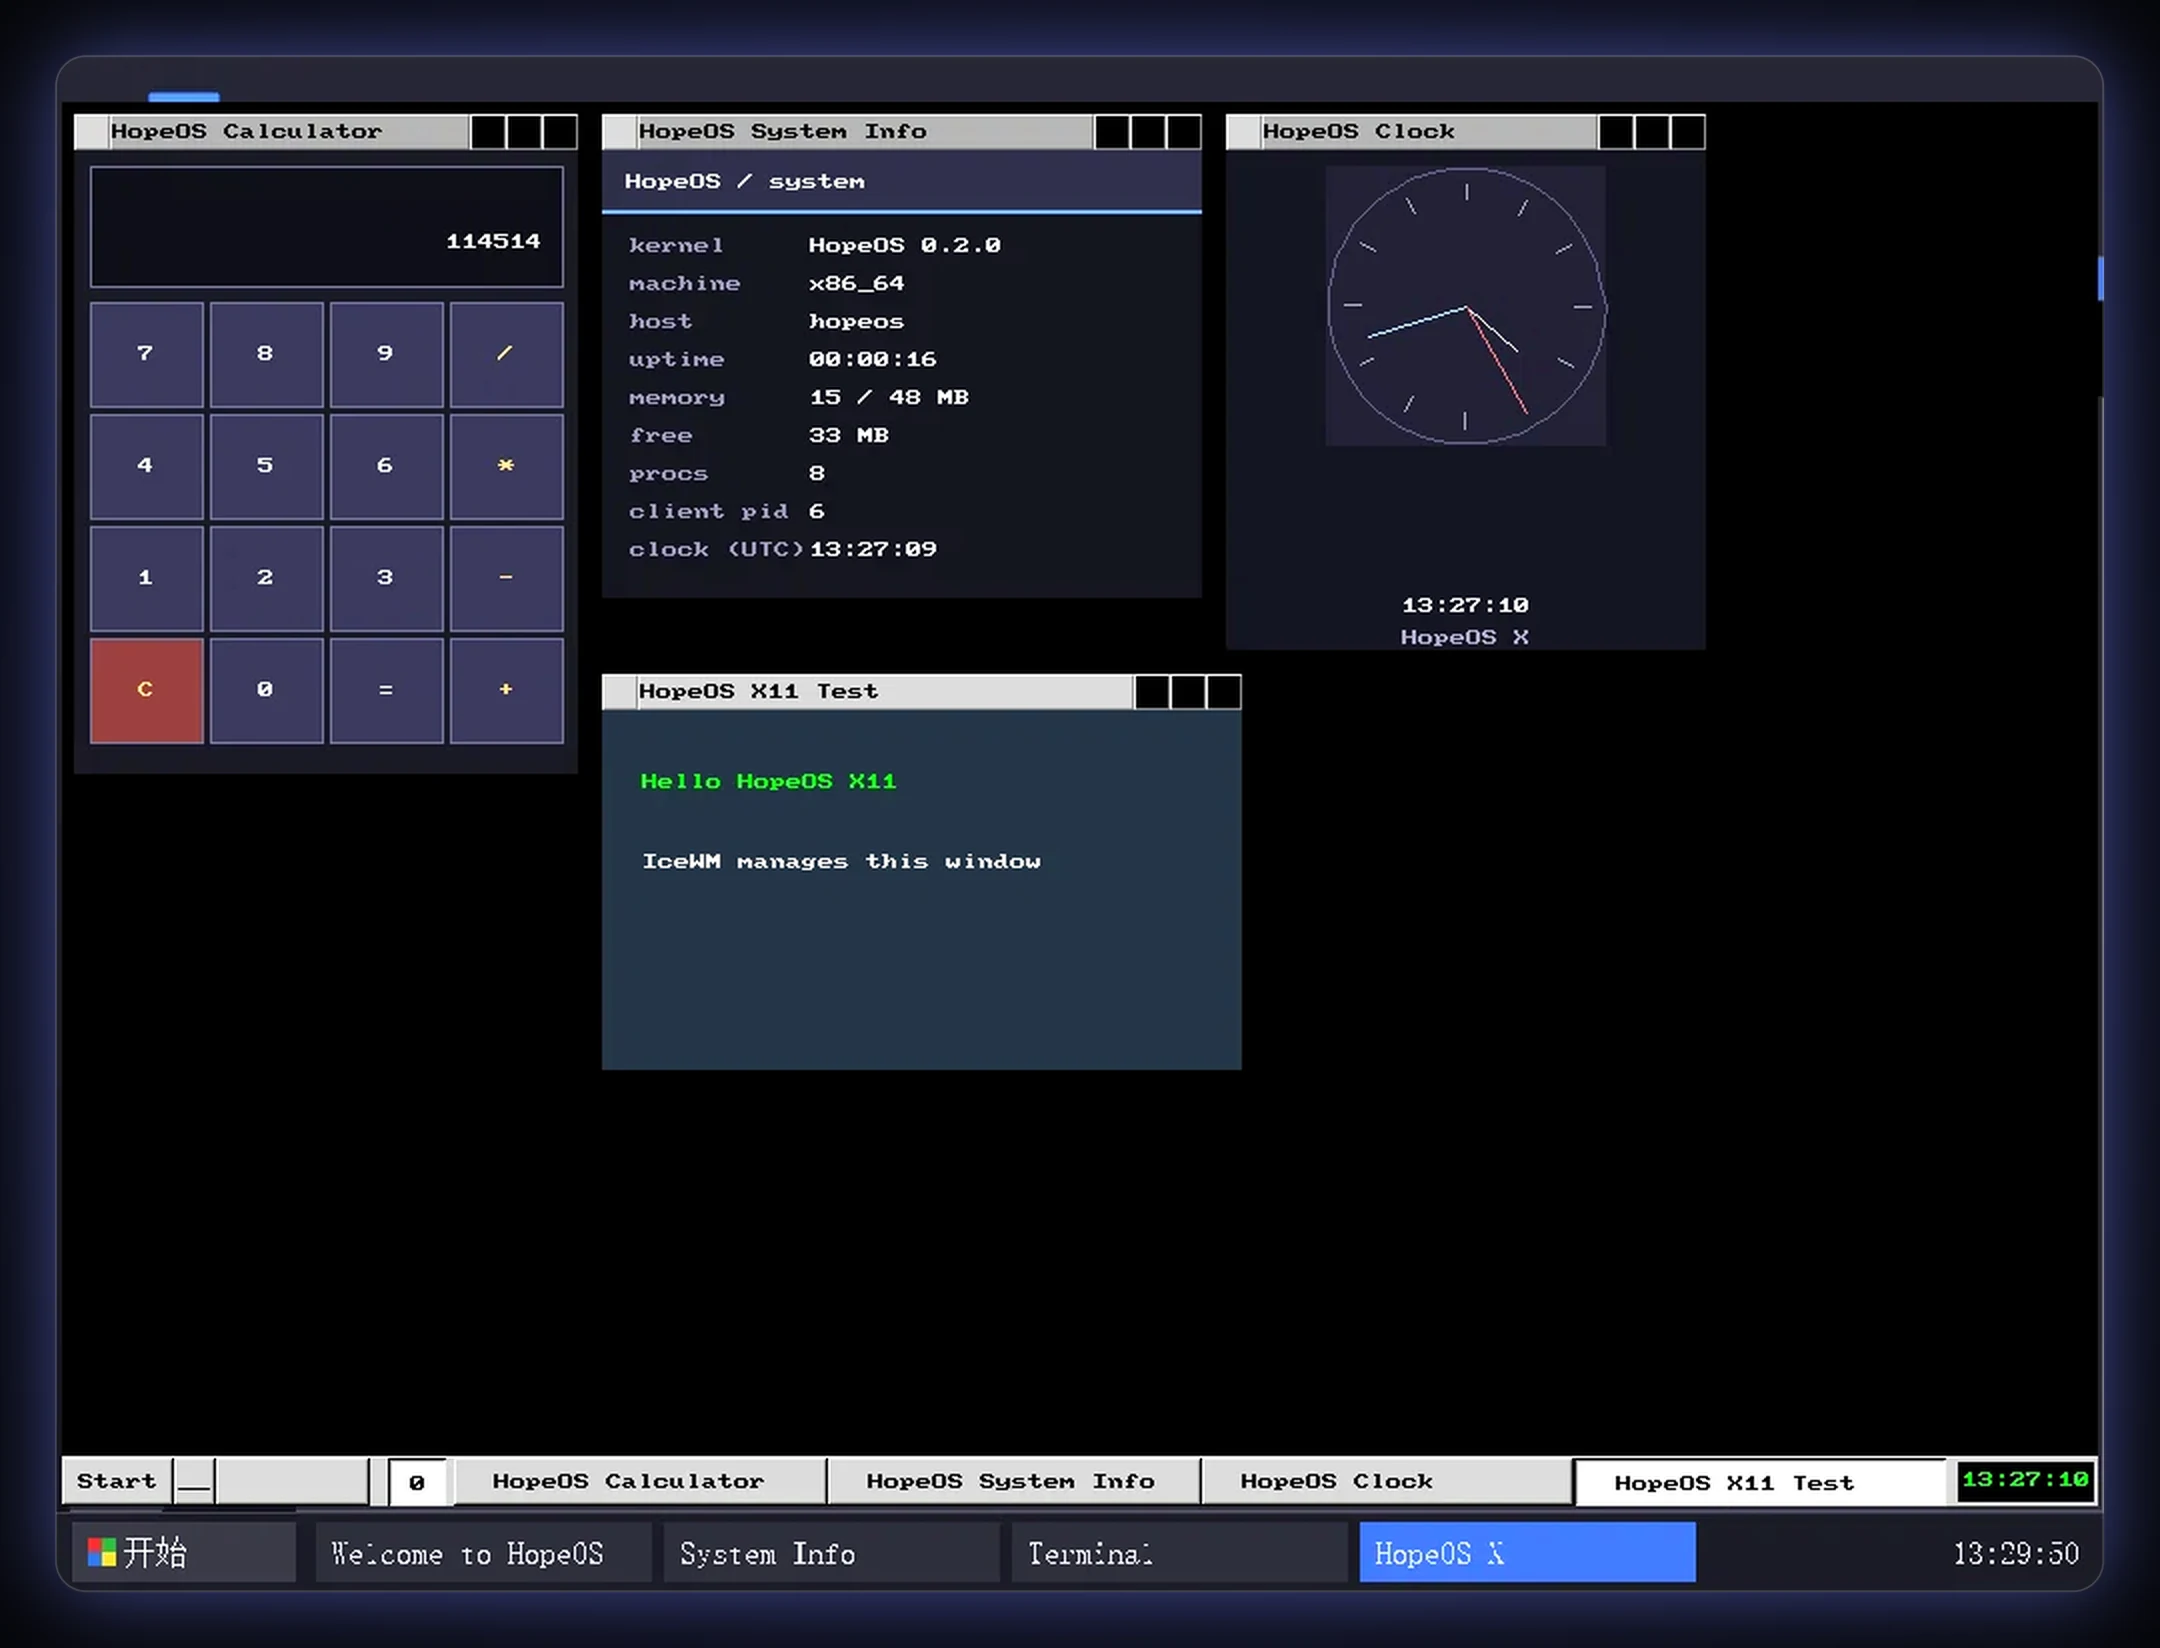
Task: Open Welcome to HopeOS in outer taskbar
Action: (x=484, y=1553)
